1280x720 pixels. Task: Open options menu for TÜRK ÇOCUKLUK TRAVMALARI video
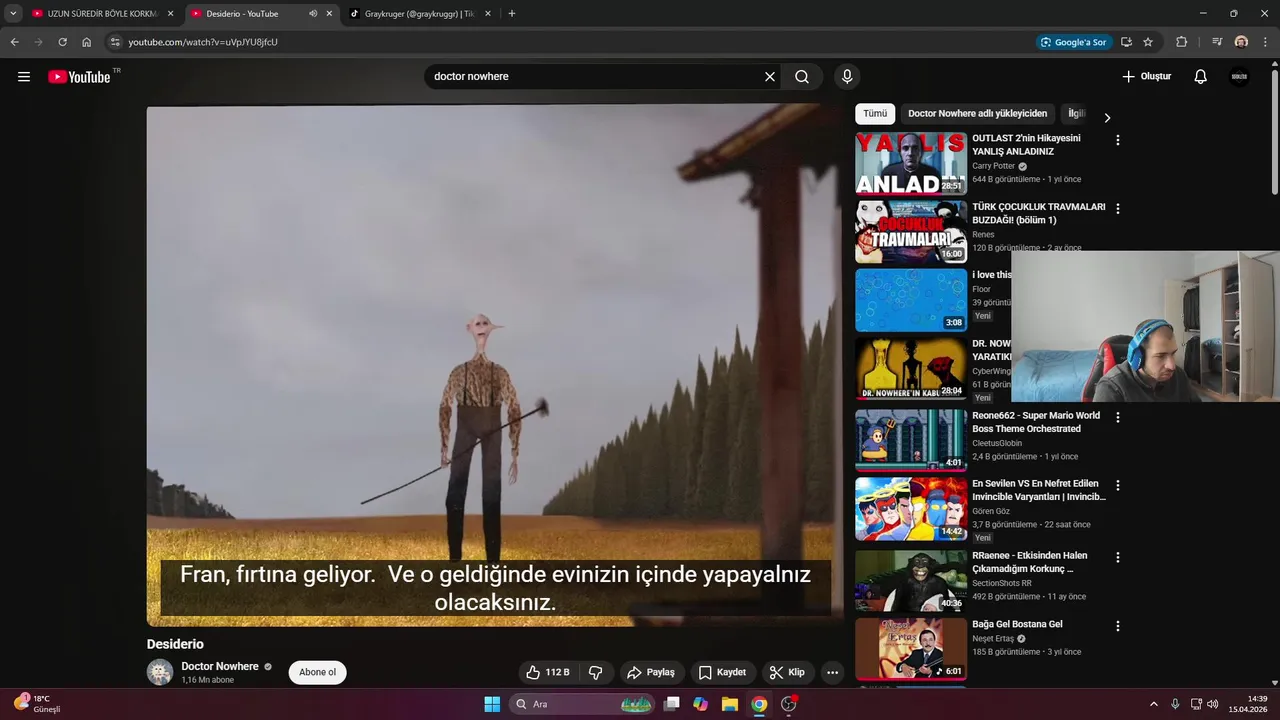click(1118, 209)
